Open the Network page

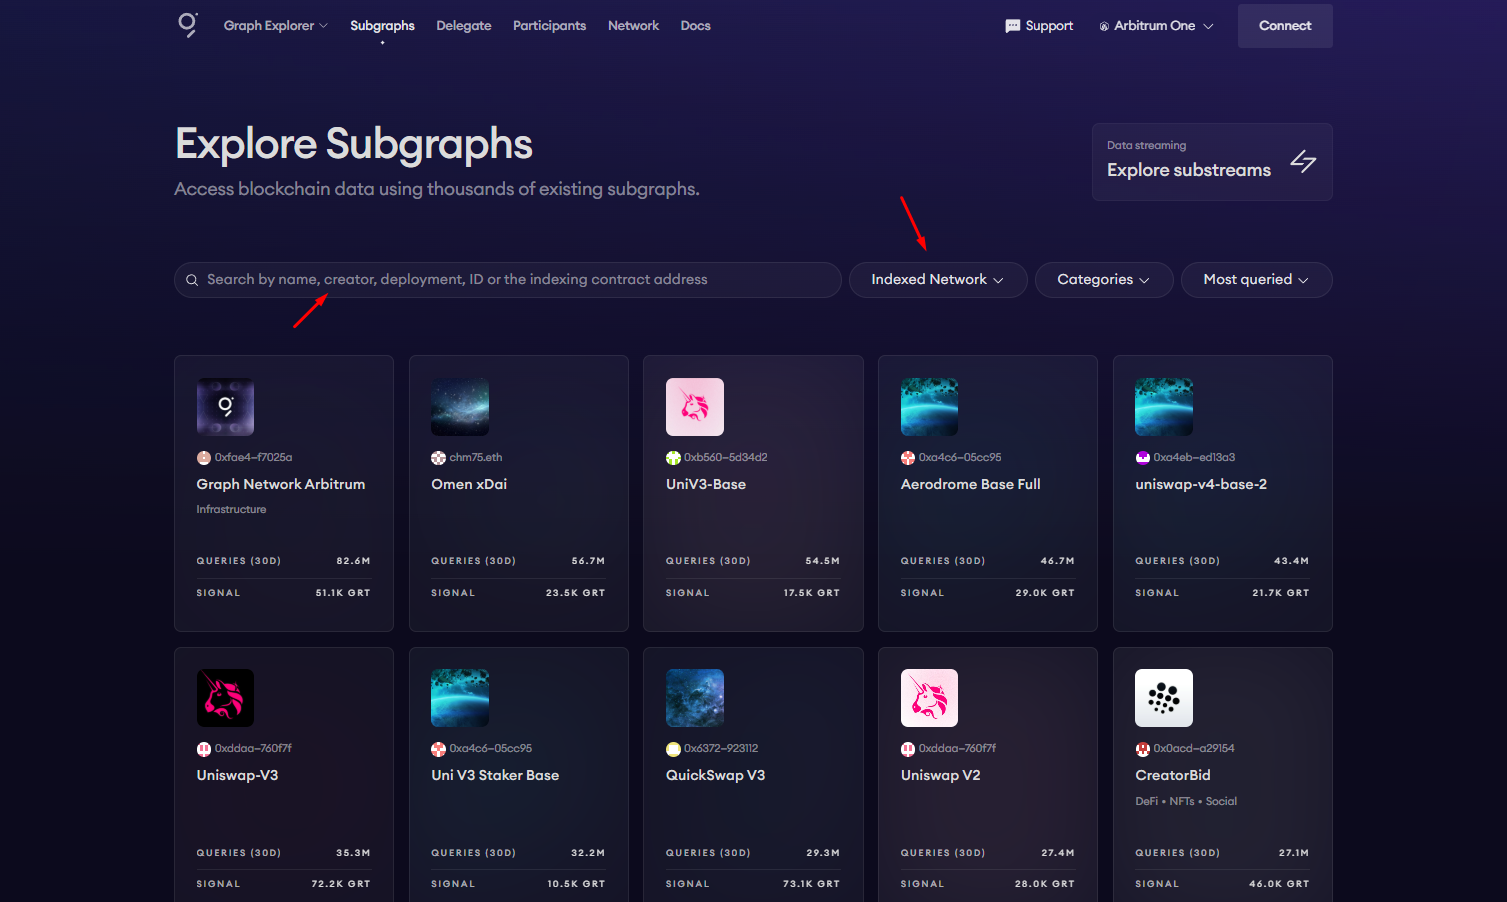point(633,26)
